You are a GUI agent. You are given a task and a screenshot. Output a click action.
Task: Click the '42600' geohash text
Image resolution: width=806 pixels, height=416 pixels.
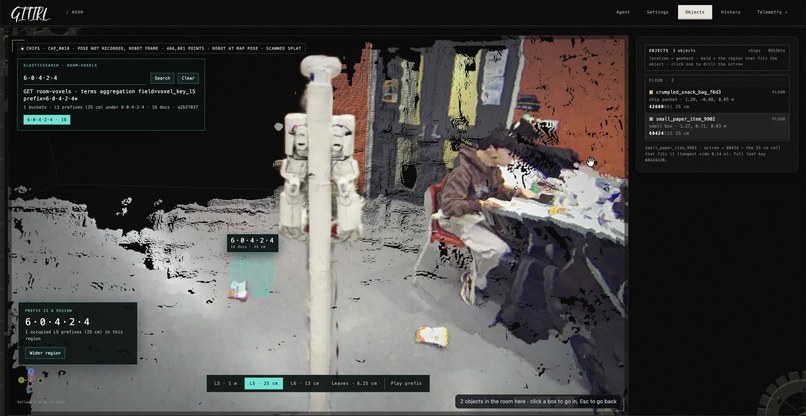click(x=656, y=106)
